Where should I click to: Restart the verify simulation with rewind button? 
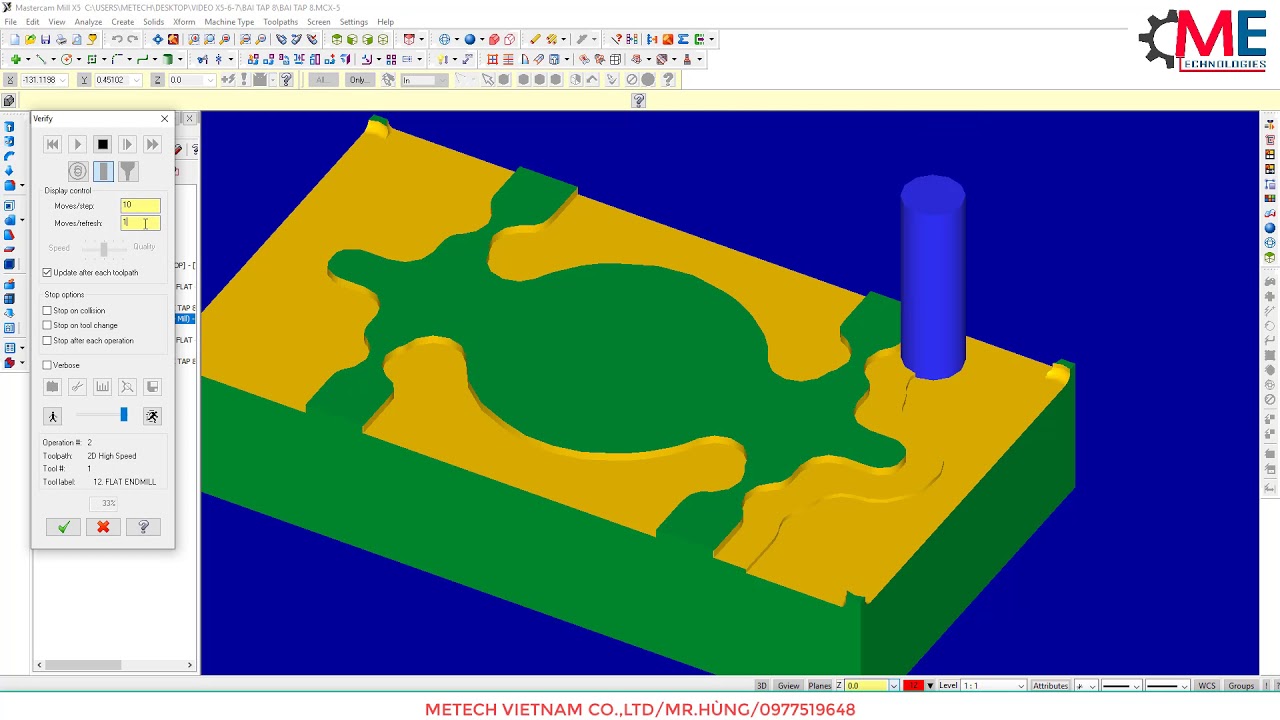coord(53,145)
